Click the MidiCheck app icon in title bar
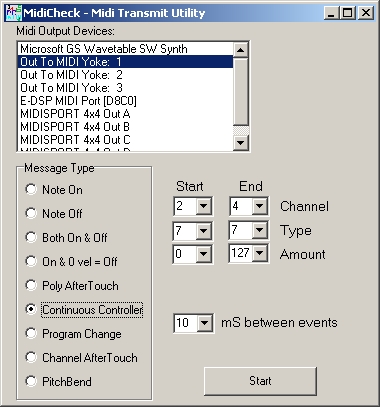The height and width of the screenshot is (407, 380). 13,13
